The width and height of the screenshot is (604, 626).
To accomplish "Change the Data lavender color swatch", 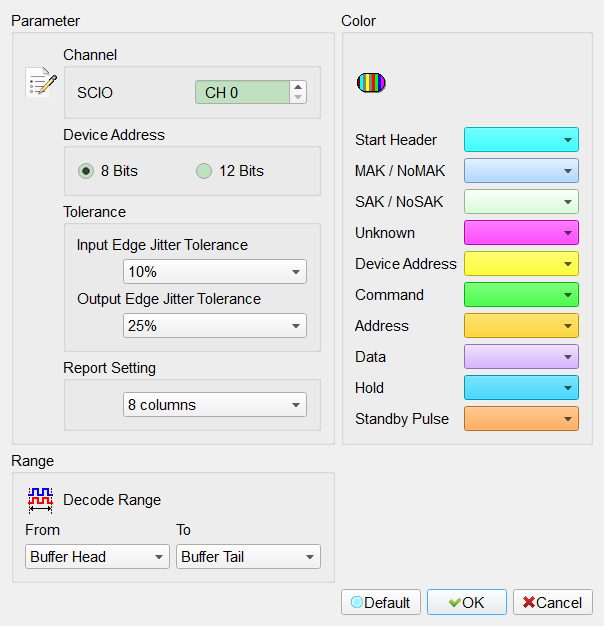I will pyautogui.click(x=521, y=357).
